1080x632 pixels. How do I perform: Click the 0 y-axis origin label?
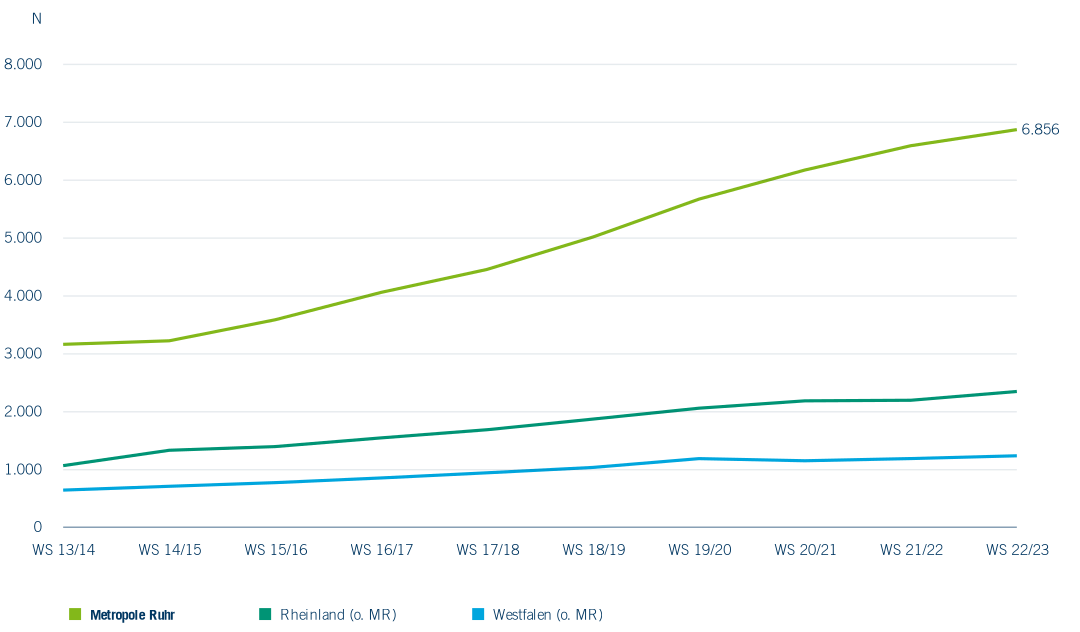(x=37, y=527)
